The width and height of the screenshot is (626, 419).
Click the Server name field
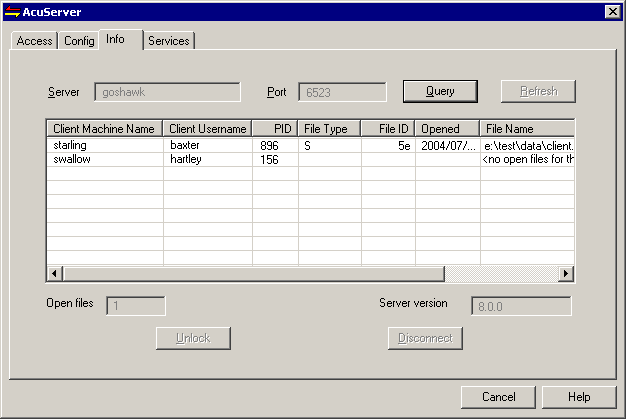[167, 92]
